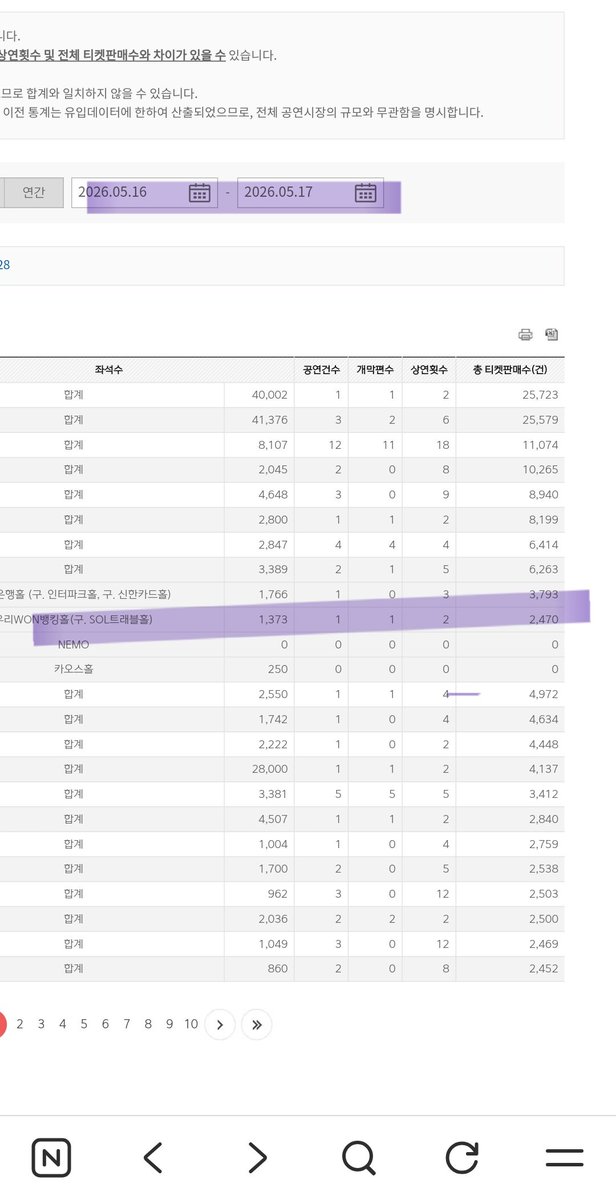Image resolution: width=616 pixels, height=1200 pixels.
Task: Click the Excel export icon above the table
Action: coord(551,335)
